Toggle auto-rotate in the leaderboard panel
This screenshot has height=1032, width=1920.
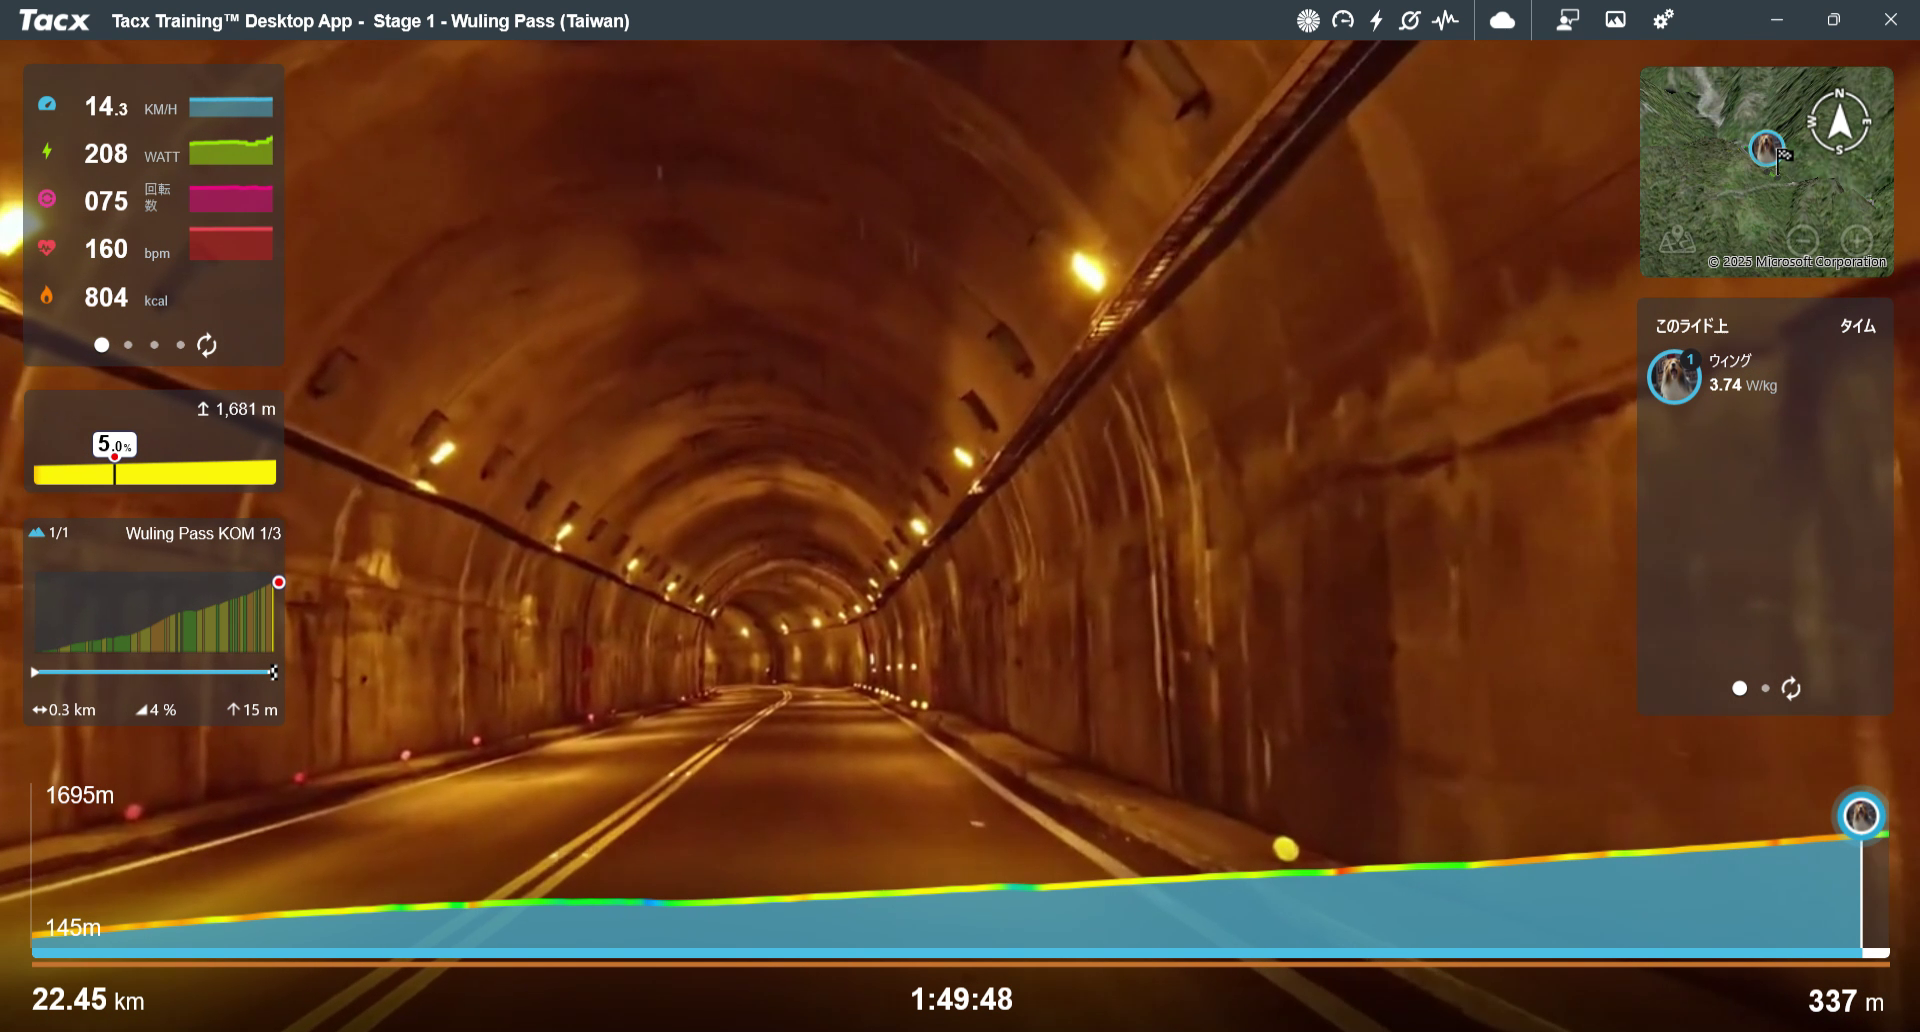pos(1791,688)
